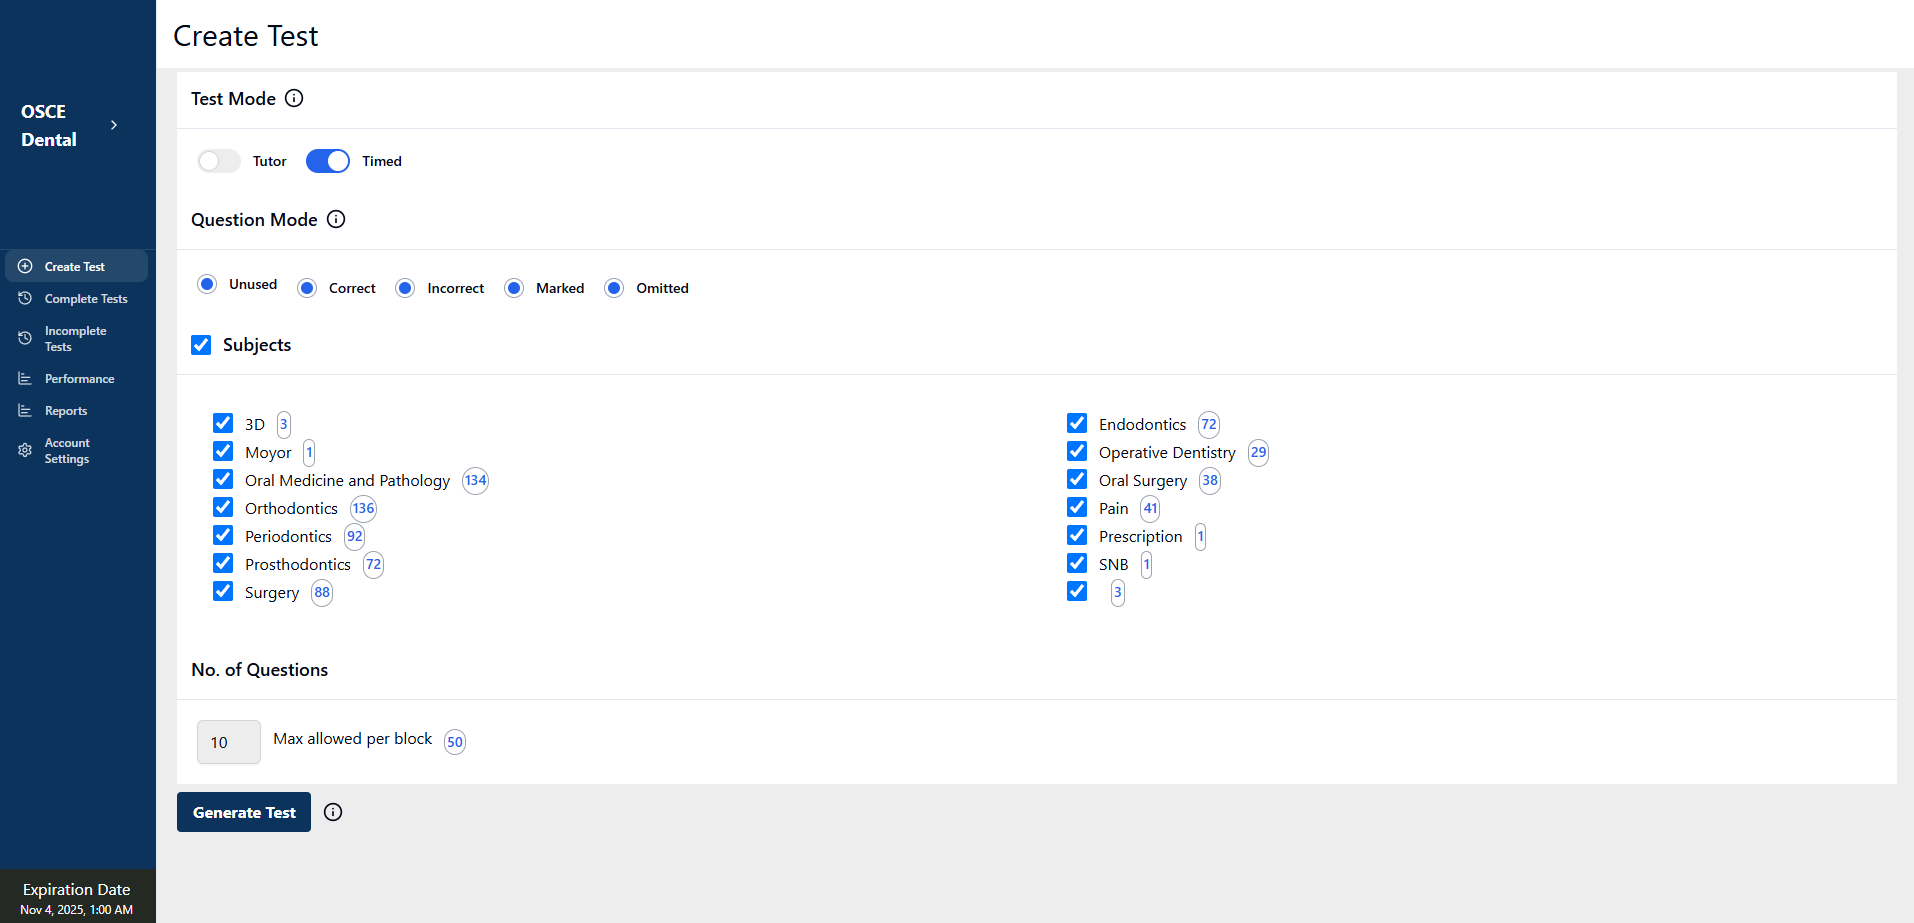The width and height of the screenshot is (1914, 923).
Task: Select the Unused question mode radio
Action: [x=207, y=284]
